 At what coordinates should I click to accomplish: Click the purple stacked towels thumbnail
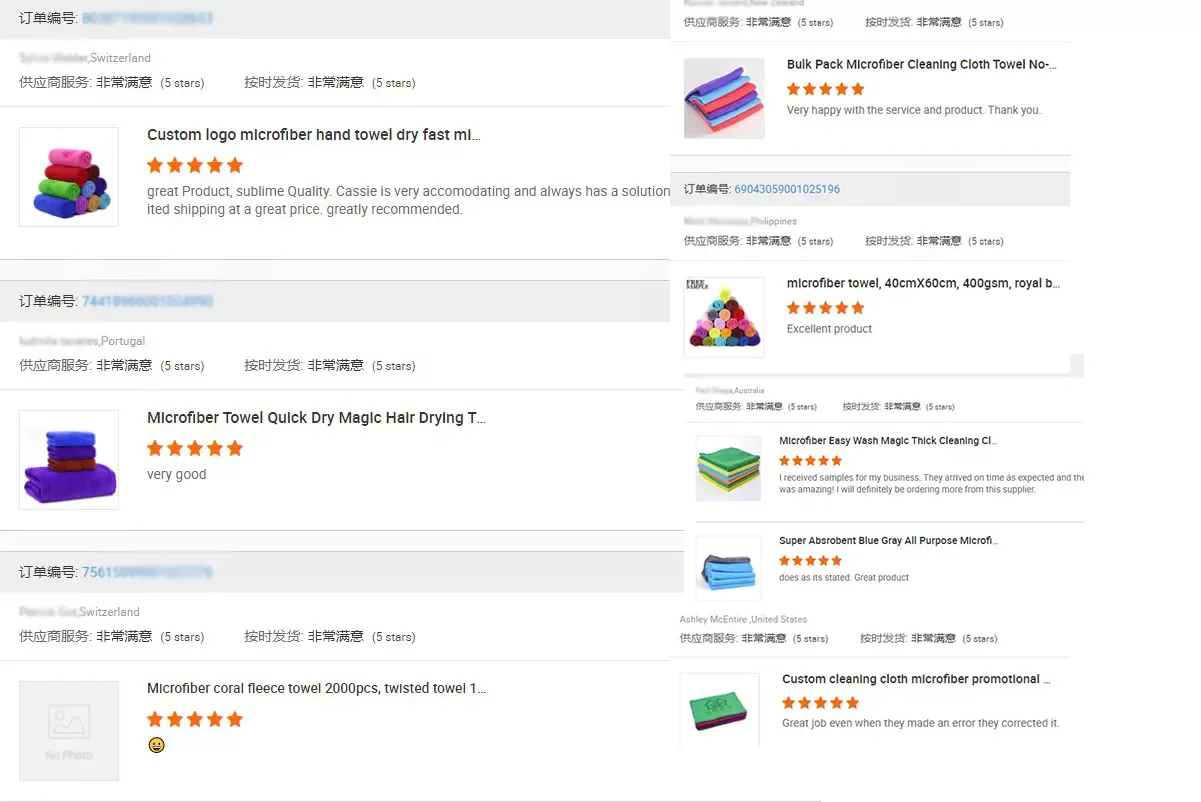click(x=69, y=460)
